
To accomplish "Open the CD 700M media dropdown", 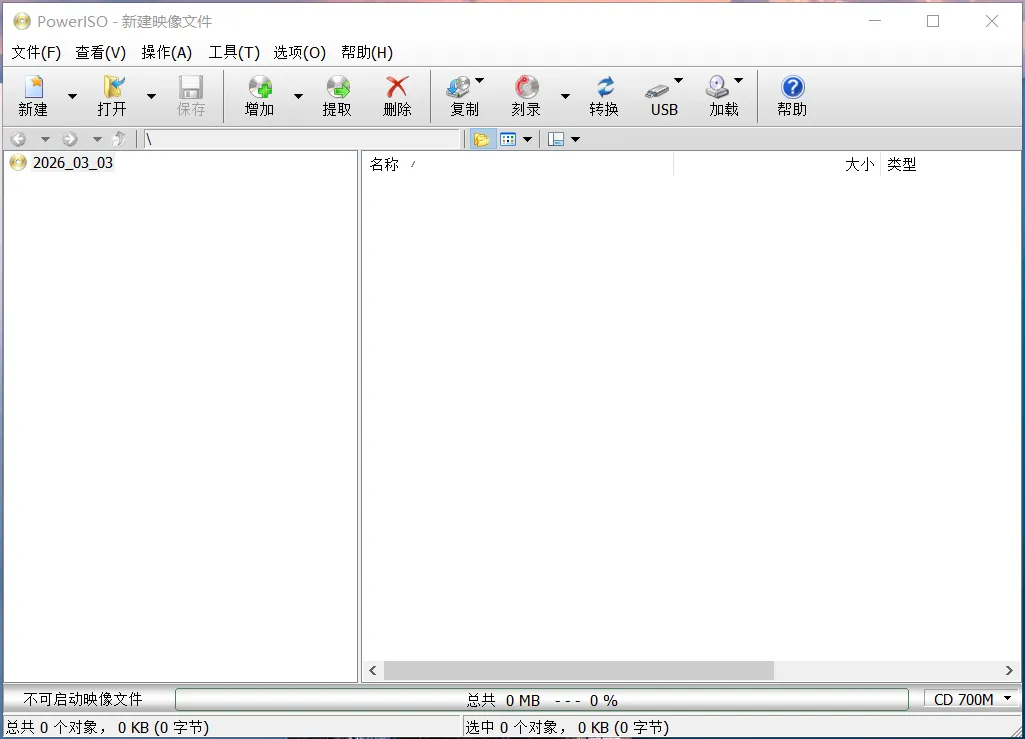I will point(971,699).
